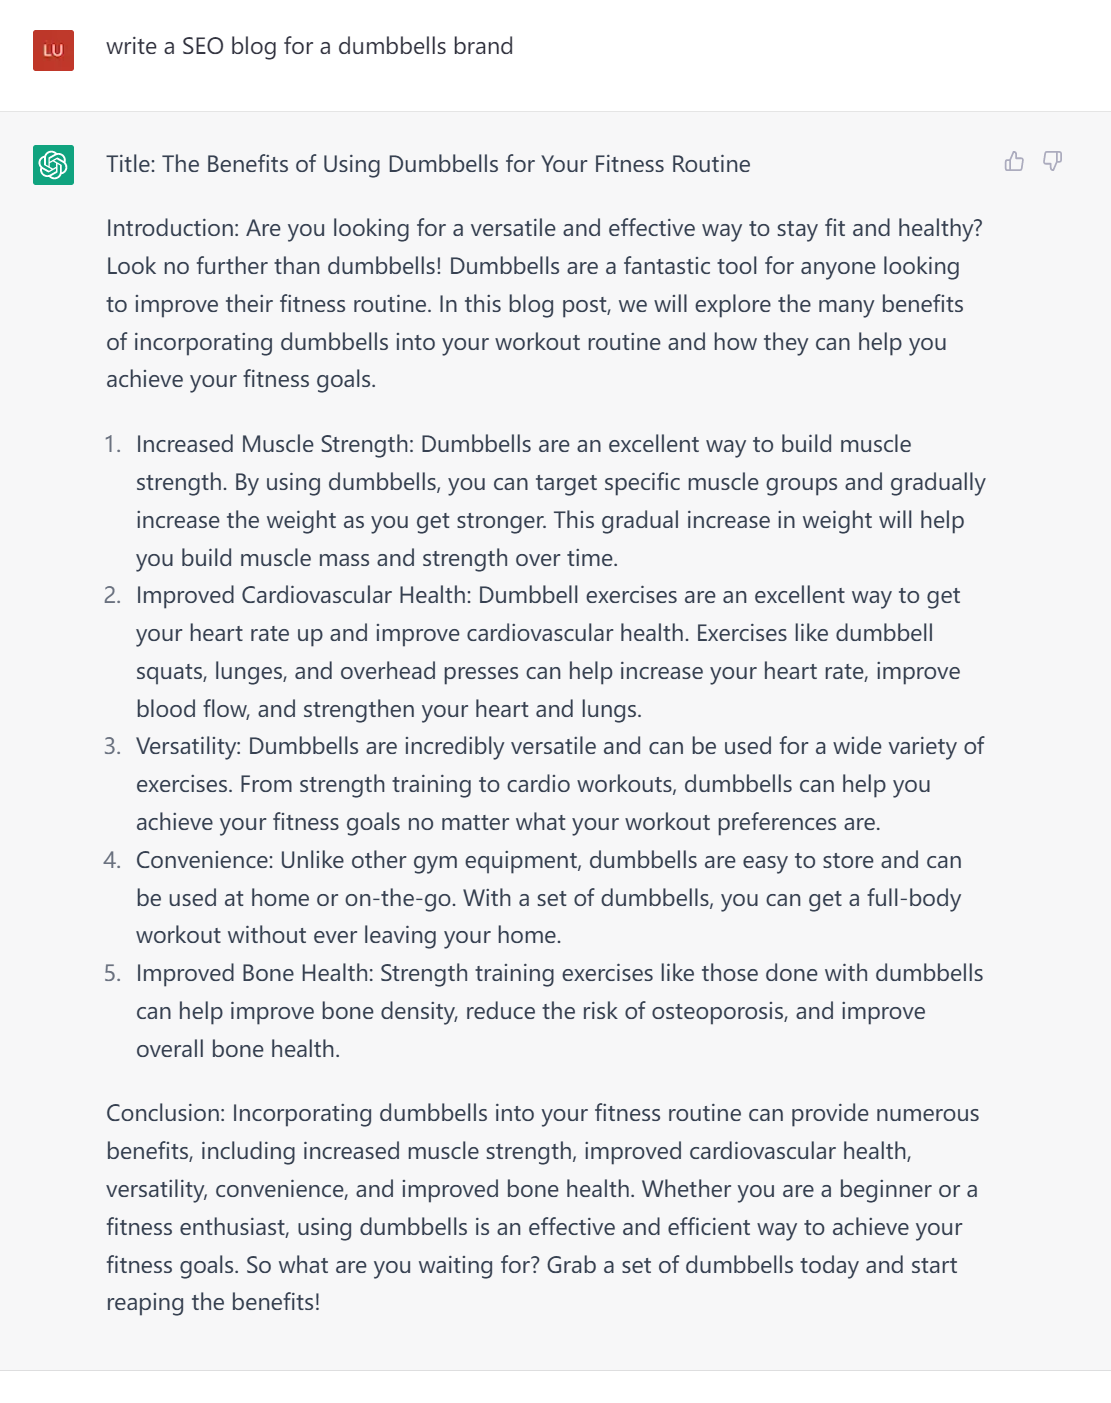The width and height of the screenshot is (1111, 1403).
Task: Click the Conclusion paragraph text
Action: click(540, 1208)
